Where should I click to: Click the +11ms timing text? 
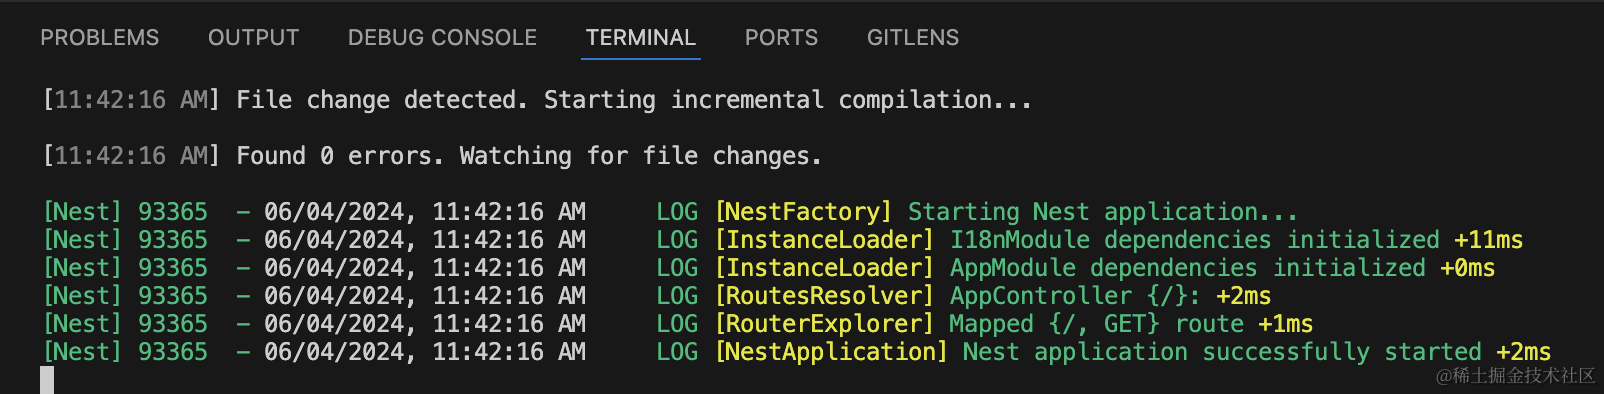1488,240
